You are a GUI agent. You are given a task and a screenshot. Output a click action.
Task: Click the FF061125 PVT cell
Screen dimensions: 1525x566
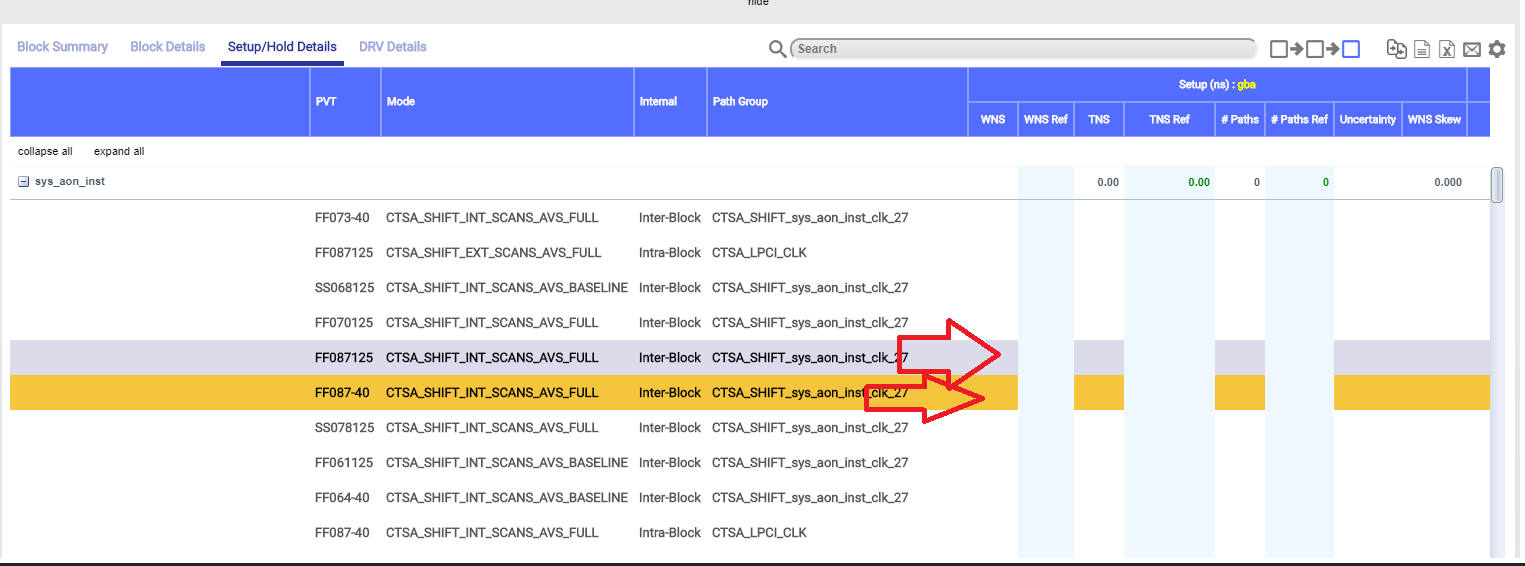click(x=344, y=463)
